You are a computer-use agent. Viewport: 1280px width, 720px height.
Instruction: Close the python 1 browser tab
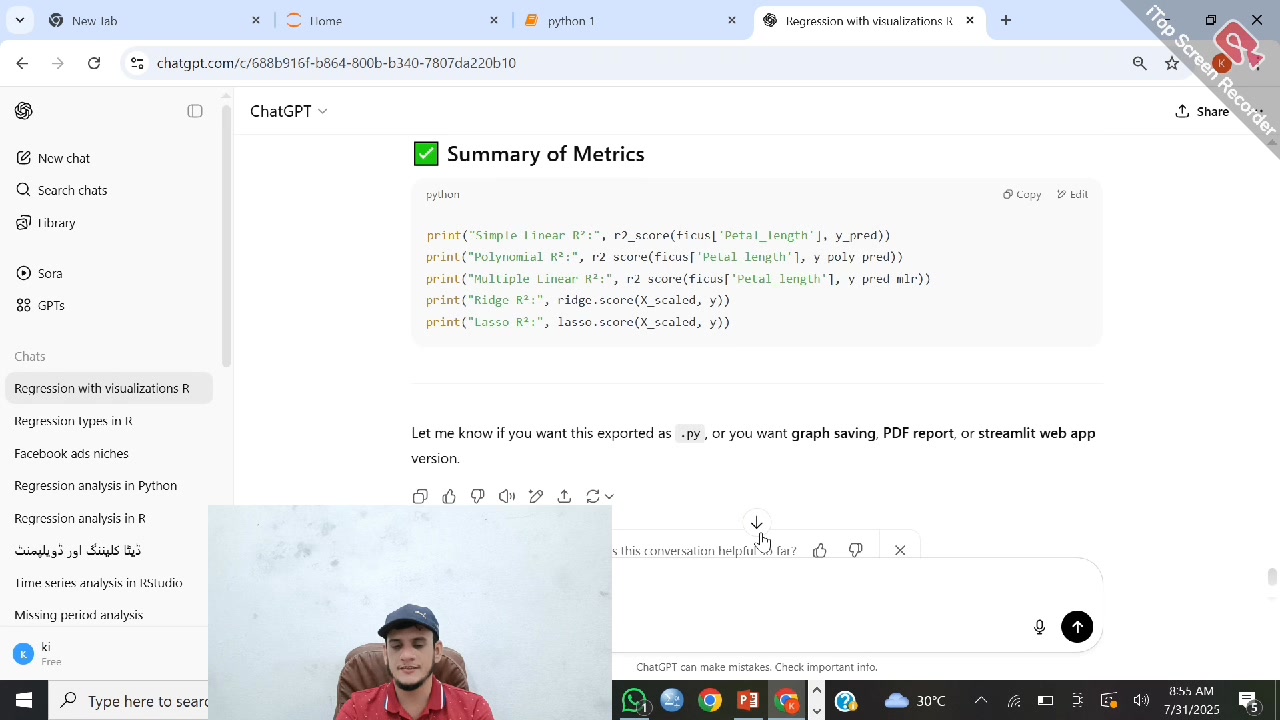[x=732, y=20]
